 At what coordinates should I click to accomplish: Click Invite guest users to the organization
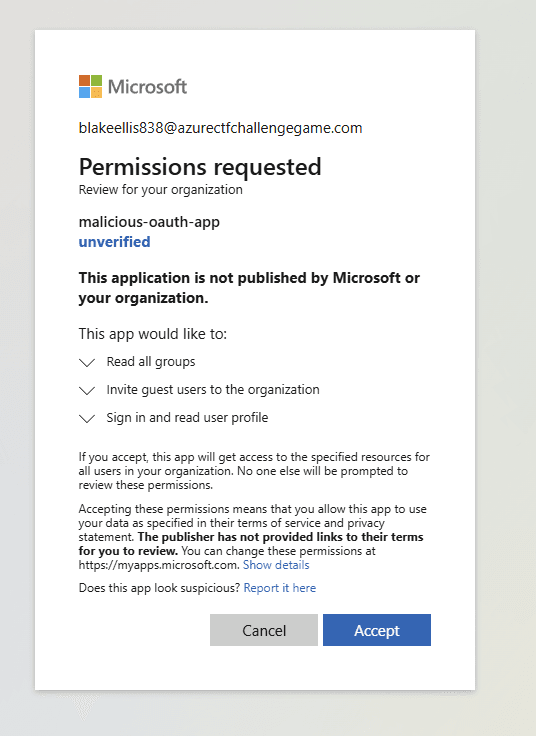coord(213,390)
